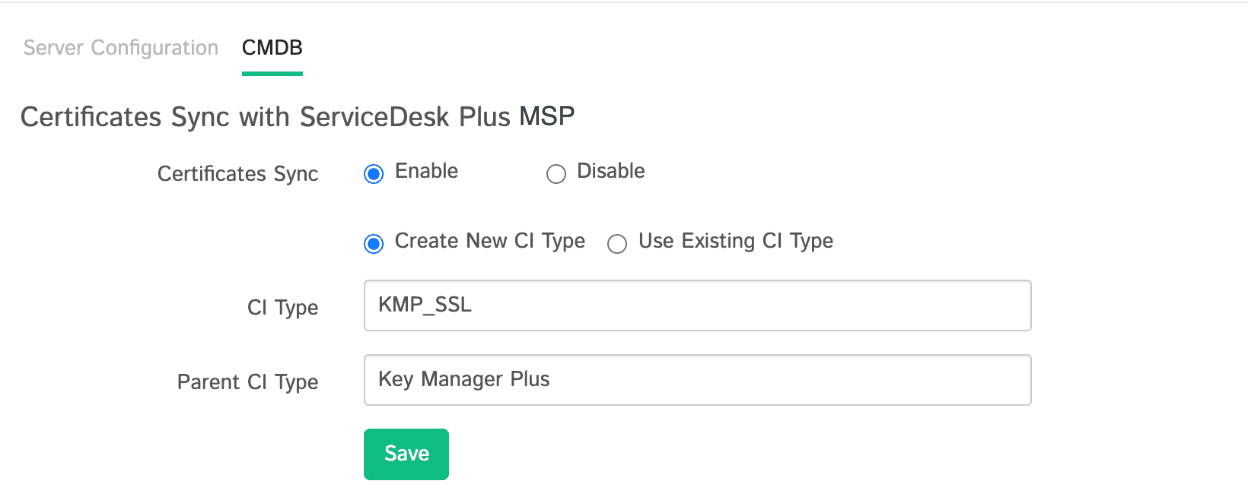Click the 'Certificates Sync' row label
This screenshot has height=500, width=1248.
[238, 174]
